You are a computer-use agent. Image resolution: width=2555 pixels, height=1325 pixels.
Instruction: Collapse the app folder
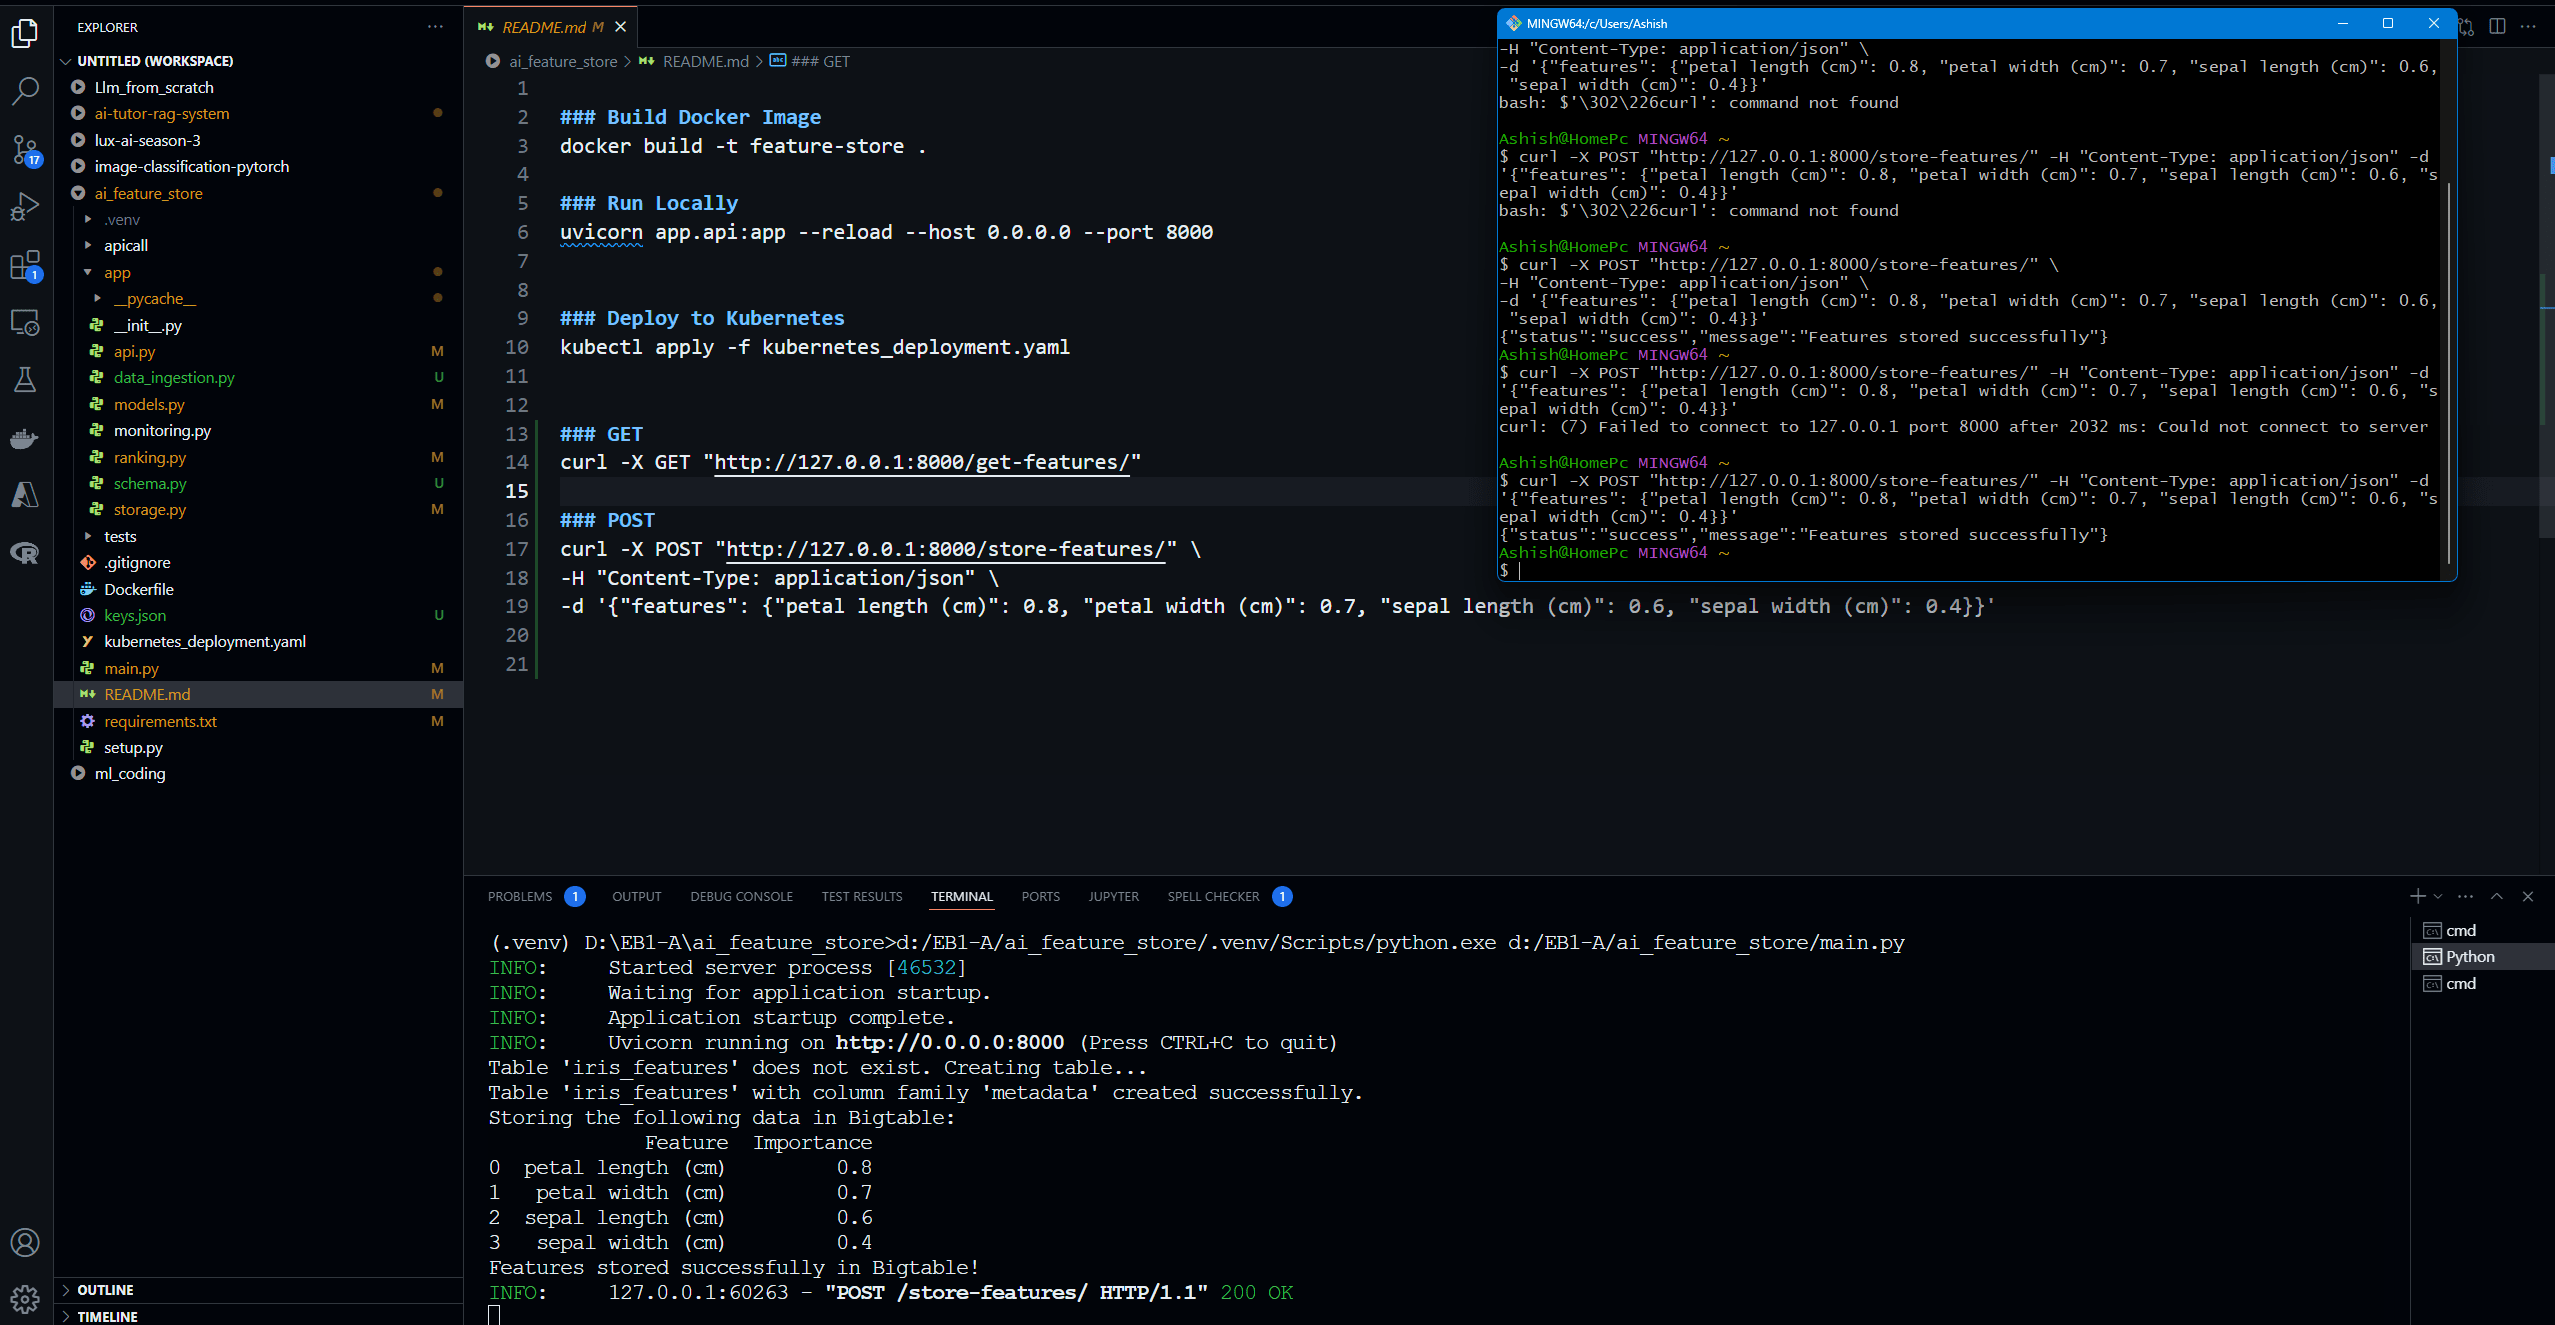click(x=117, y=272)
